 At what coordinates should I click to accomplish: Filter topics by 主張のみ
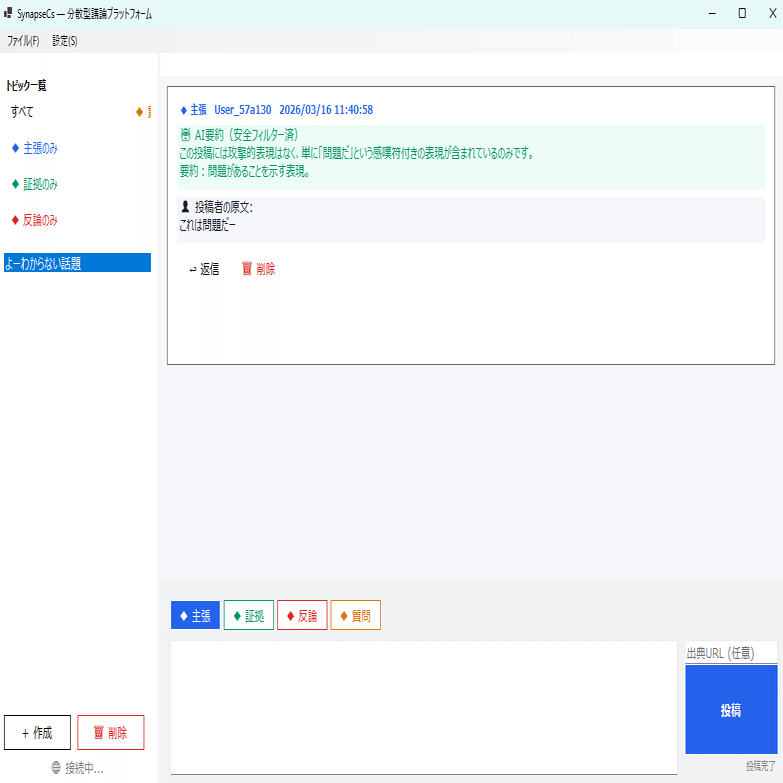[x=34, y=148]
